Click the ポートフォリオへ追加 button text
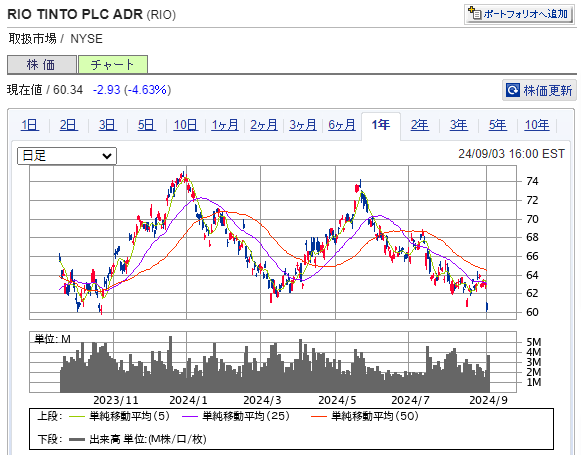Image resolution: width=581 pixels, height=455 pixels. coord(526,14)
